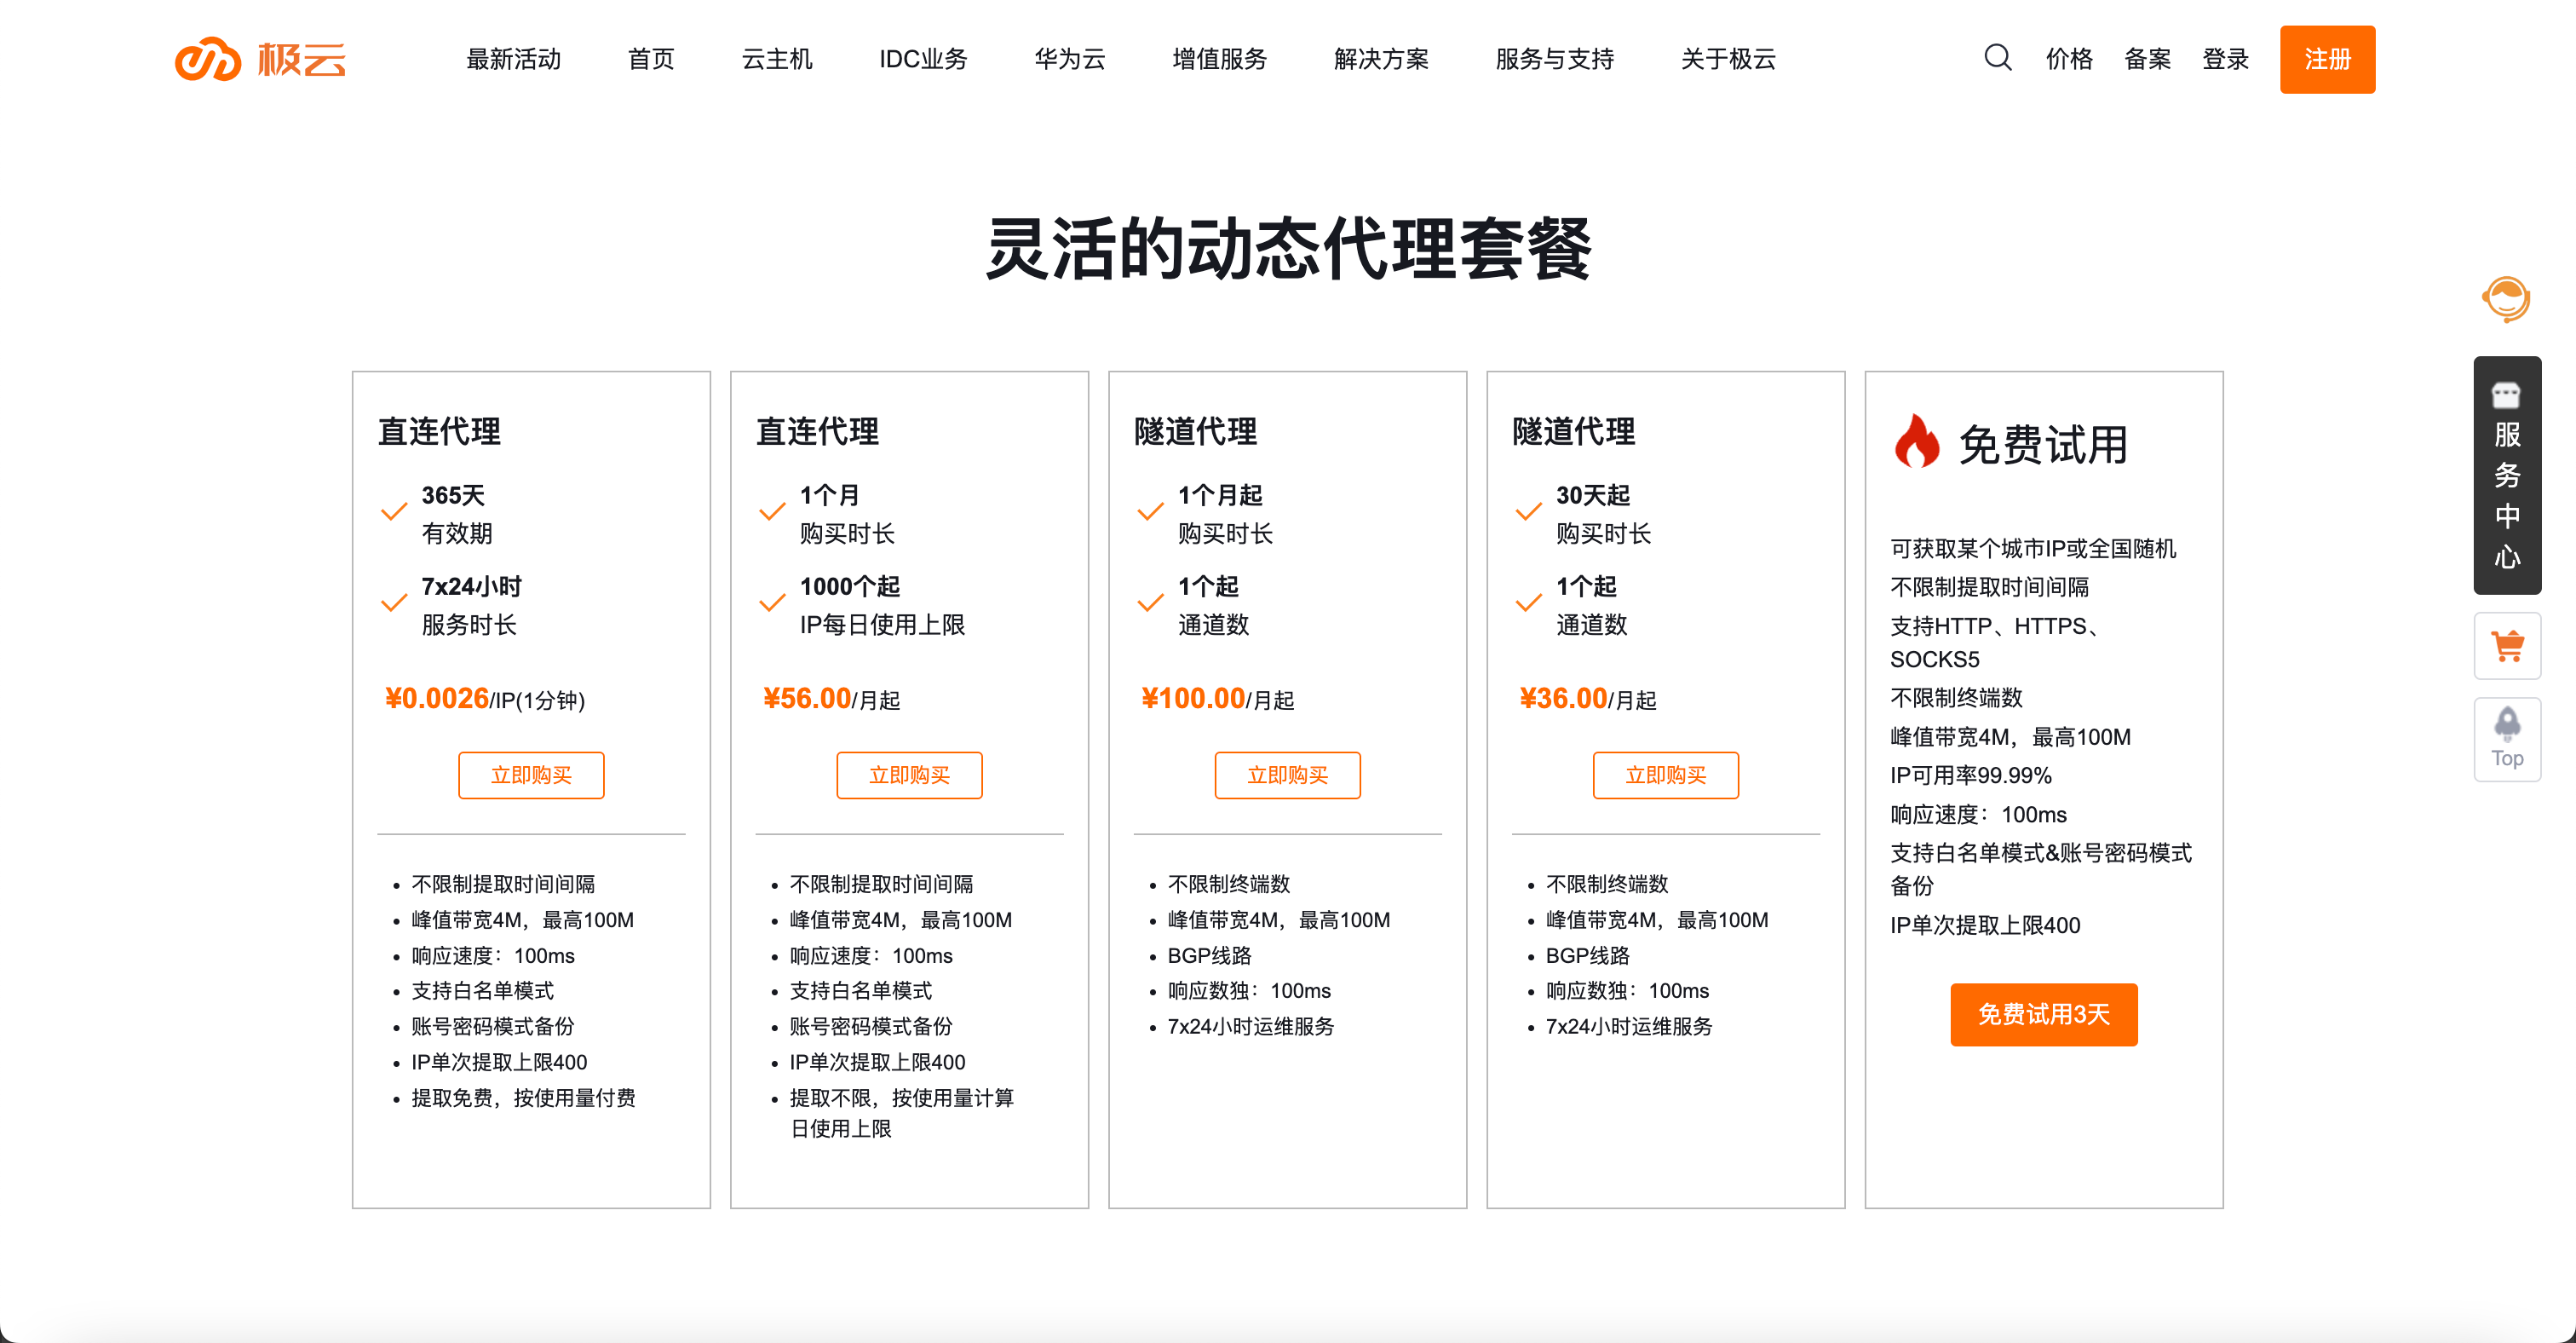Open the 服务中心 sidebar panel
The width and height of the screenshot is (2576, 1343).
[x=2506, y=476]
